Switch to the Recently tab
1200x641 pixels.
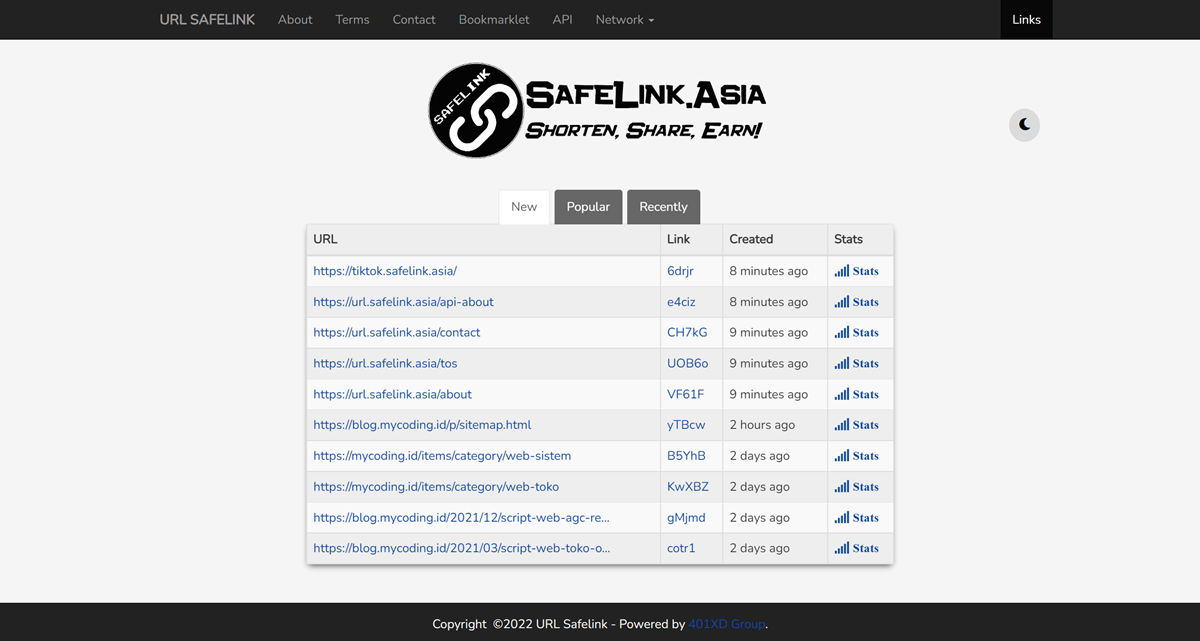coord(663,206)
